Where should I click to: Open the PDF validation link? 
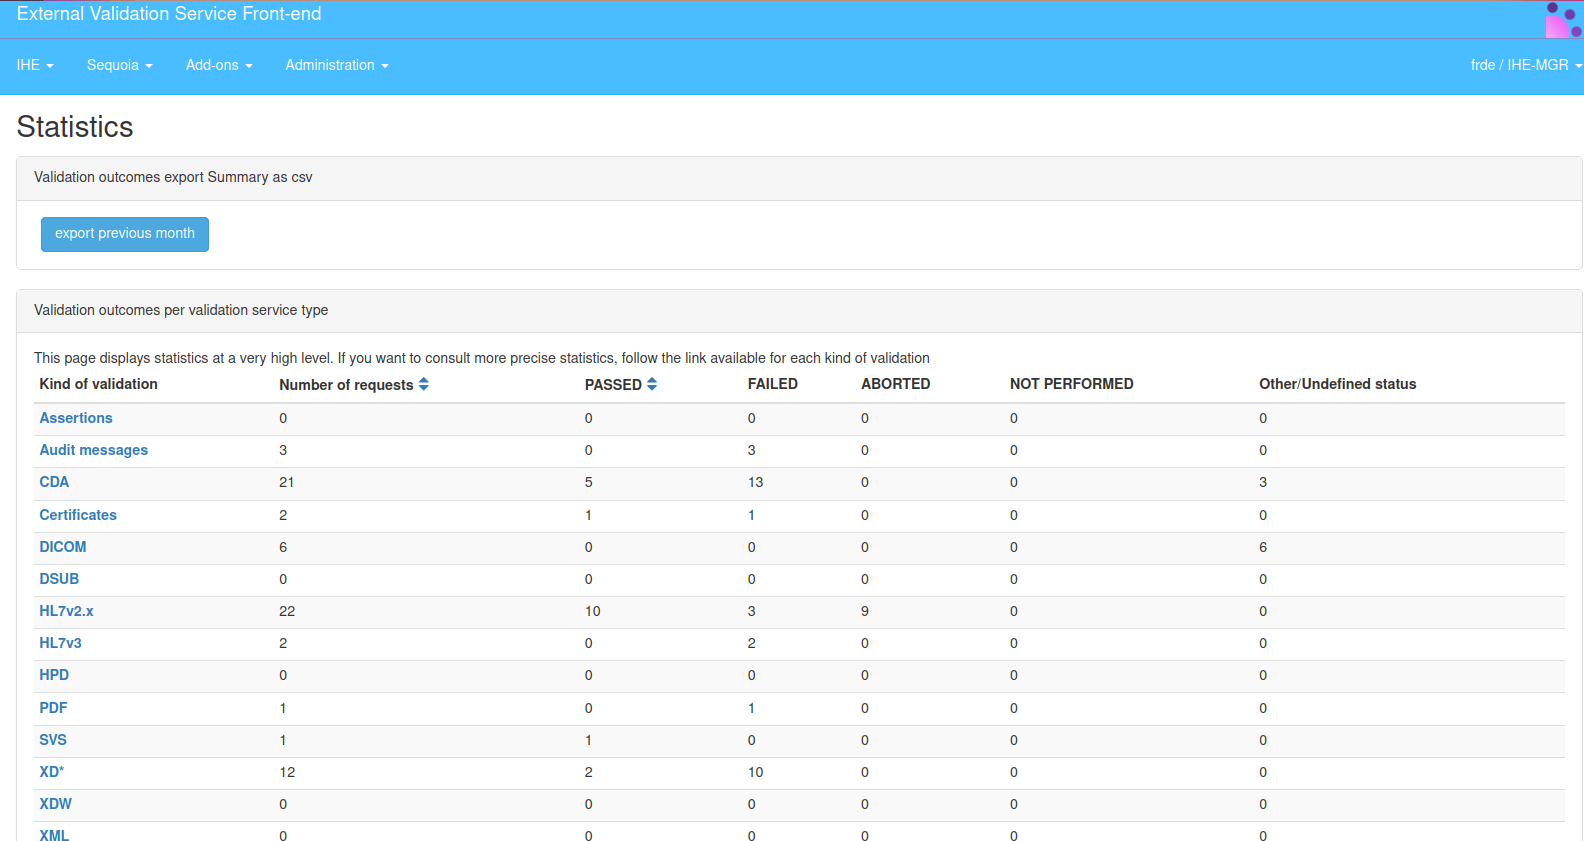click(x=53, y=708)
